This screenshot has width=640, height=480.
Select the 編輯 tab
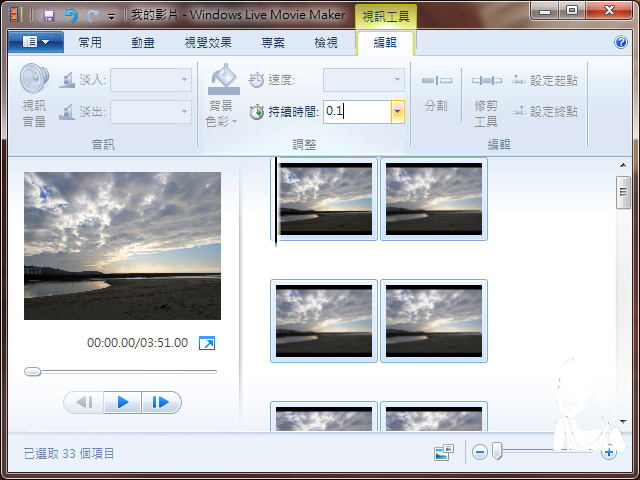[385, 43]
